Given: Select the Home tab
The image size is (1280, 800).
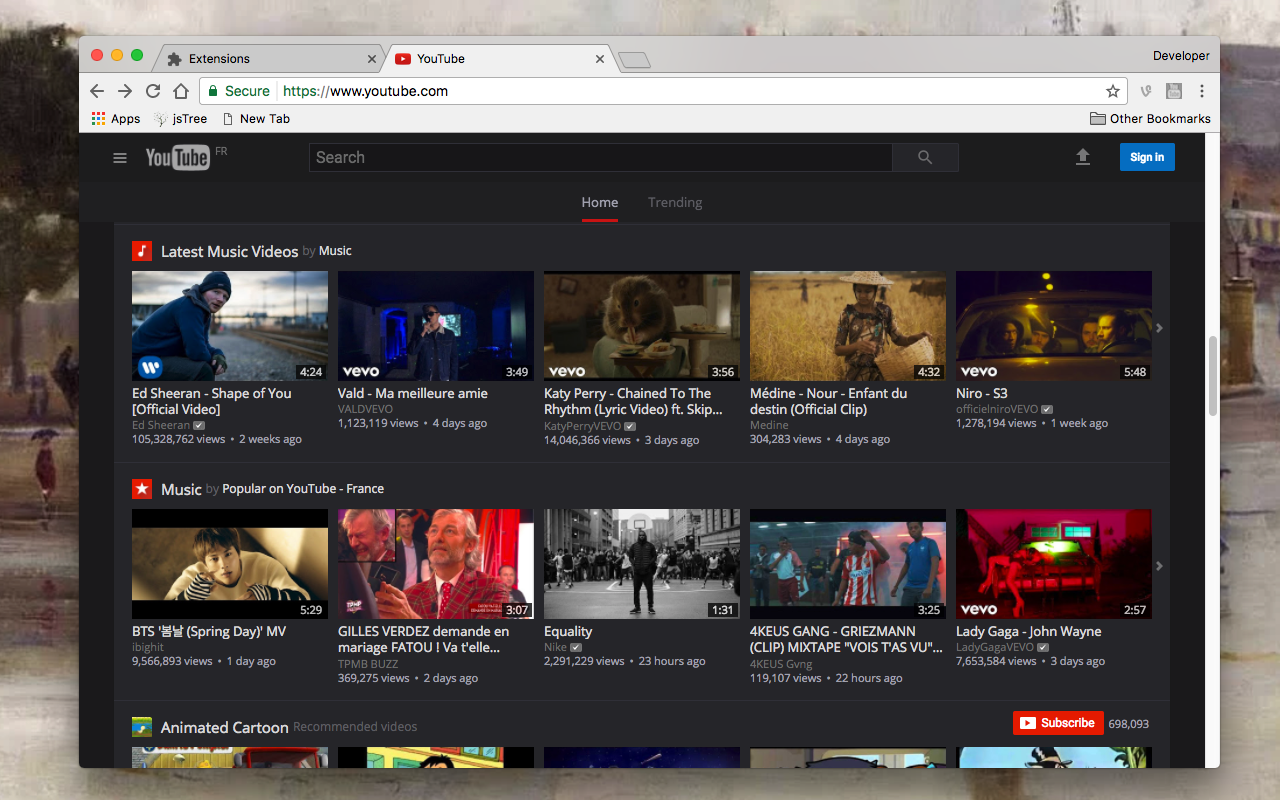Looking at the screenshot, I should point(599,202).
